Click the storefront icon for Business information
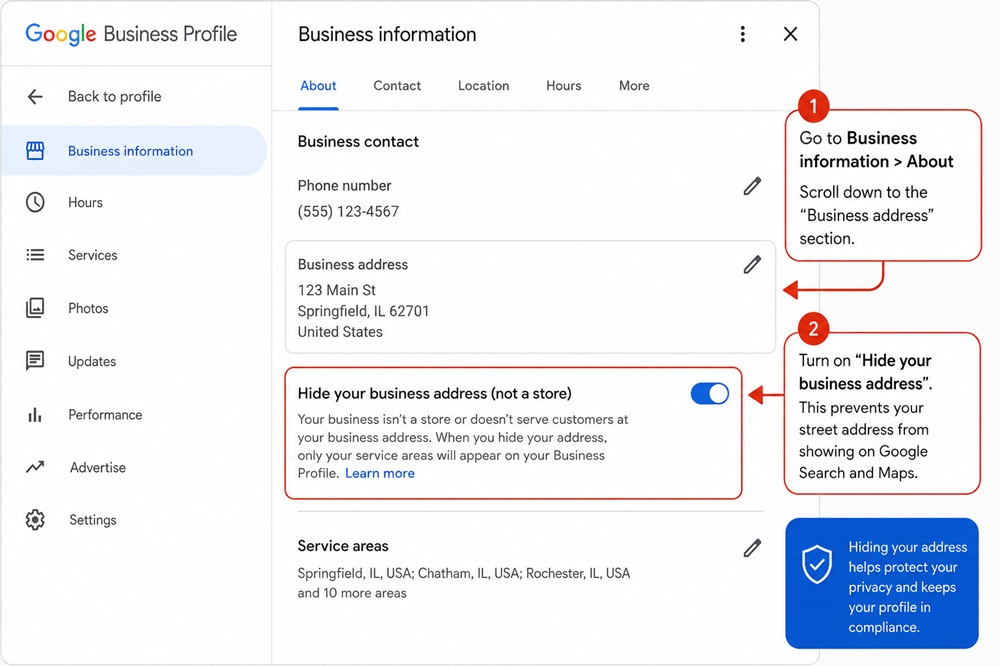1000x666 pixels. (35, 151)
